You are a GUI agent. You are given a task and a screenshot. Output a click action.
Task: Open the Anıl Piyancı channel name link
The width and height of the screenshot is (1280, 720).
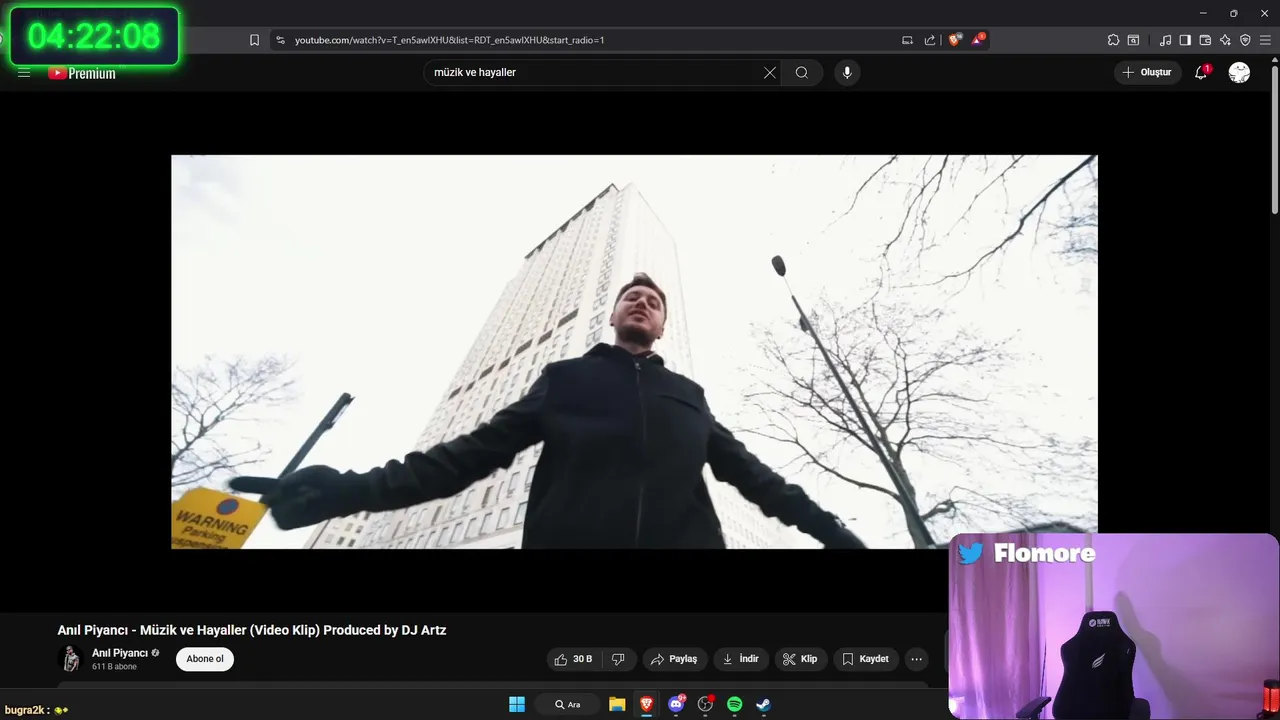[x=120, y=653]
